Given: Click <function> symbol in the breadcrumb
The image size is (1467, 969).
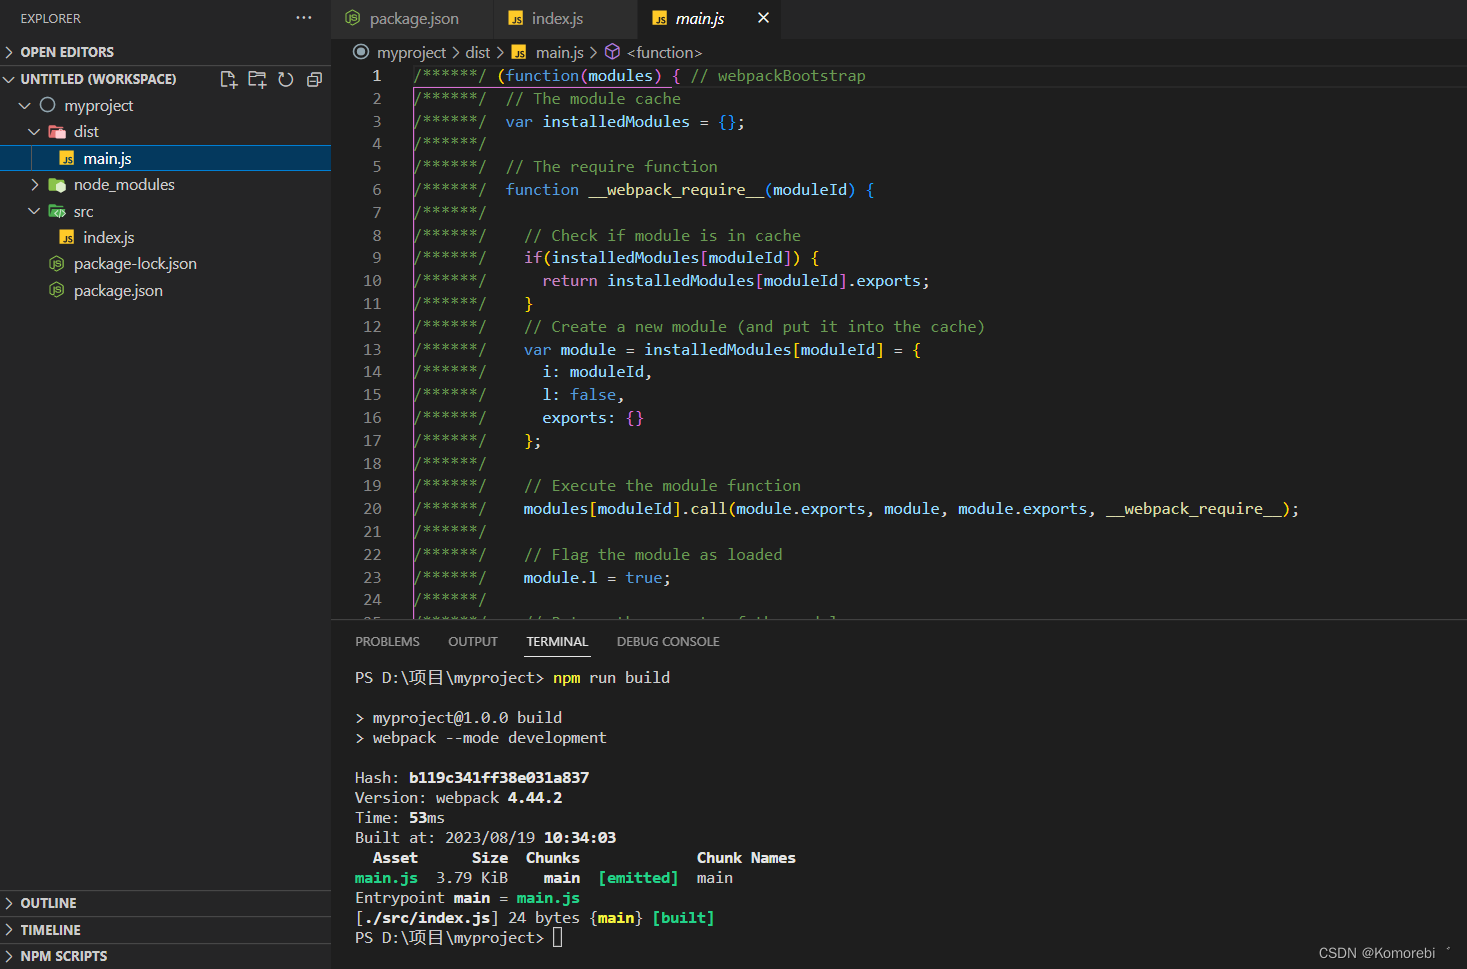Looking at the screenshot, I should (664, 53).
